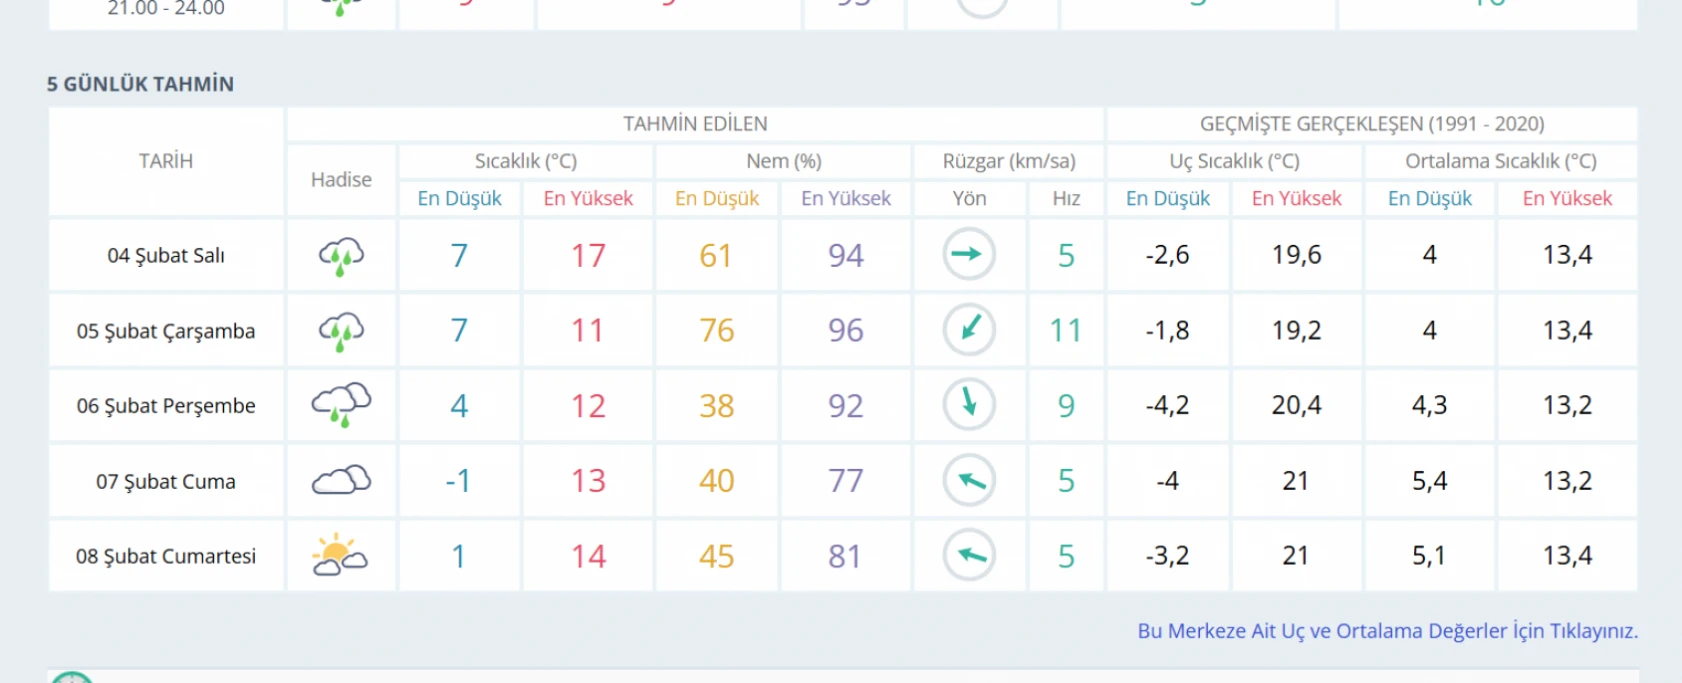
Task: Click cloud icon for 07 Şubat Cuma
Action: coord(341,481)
